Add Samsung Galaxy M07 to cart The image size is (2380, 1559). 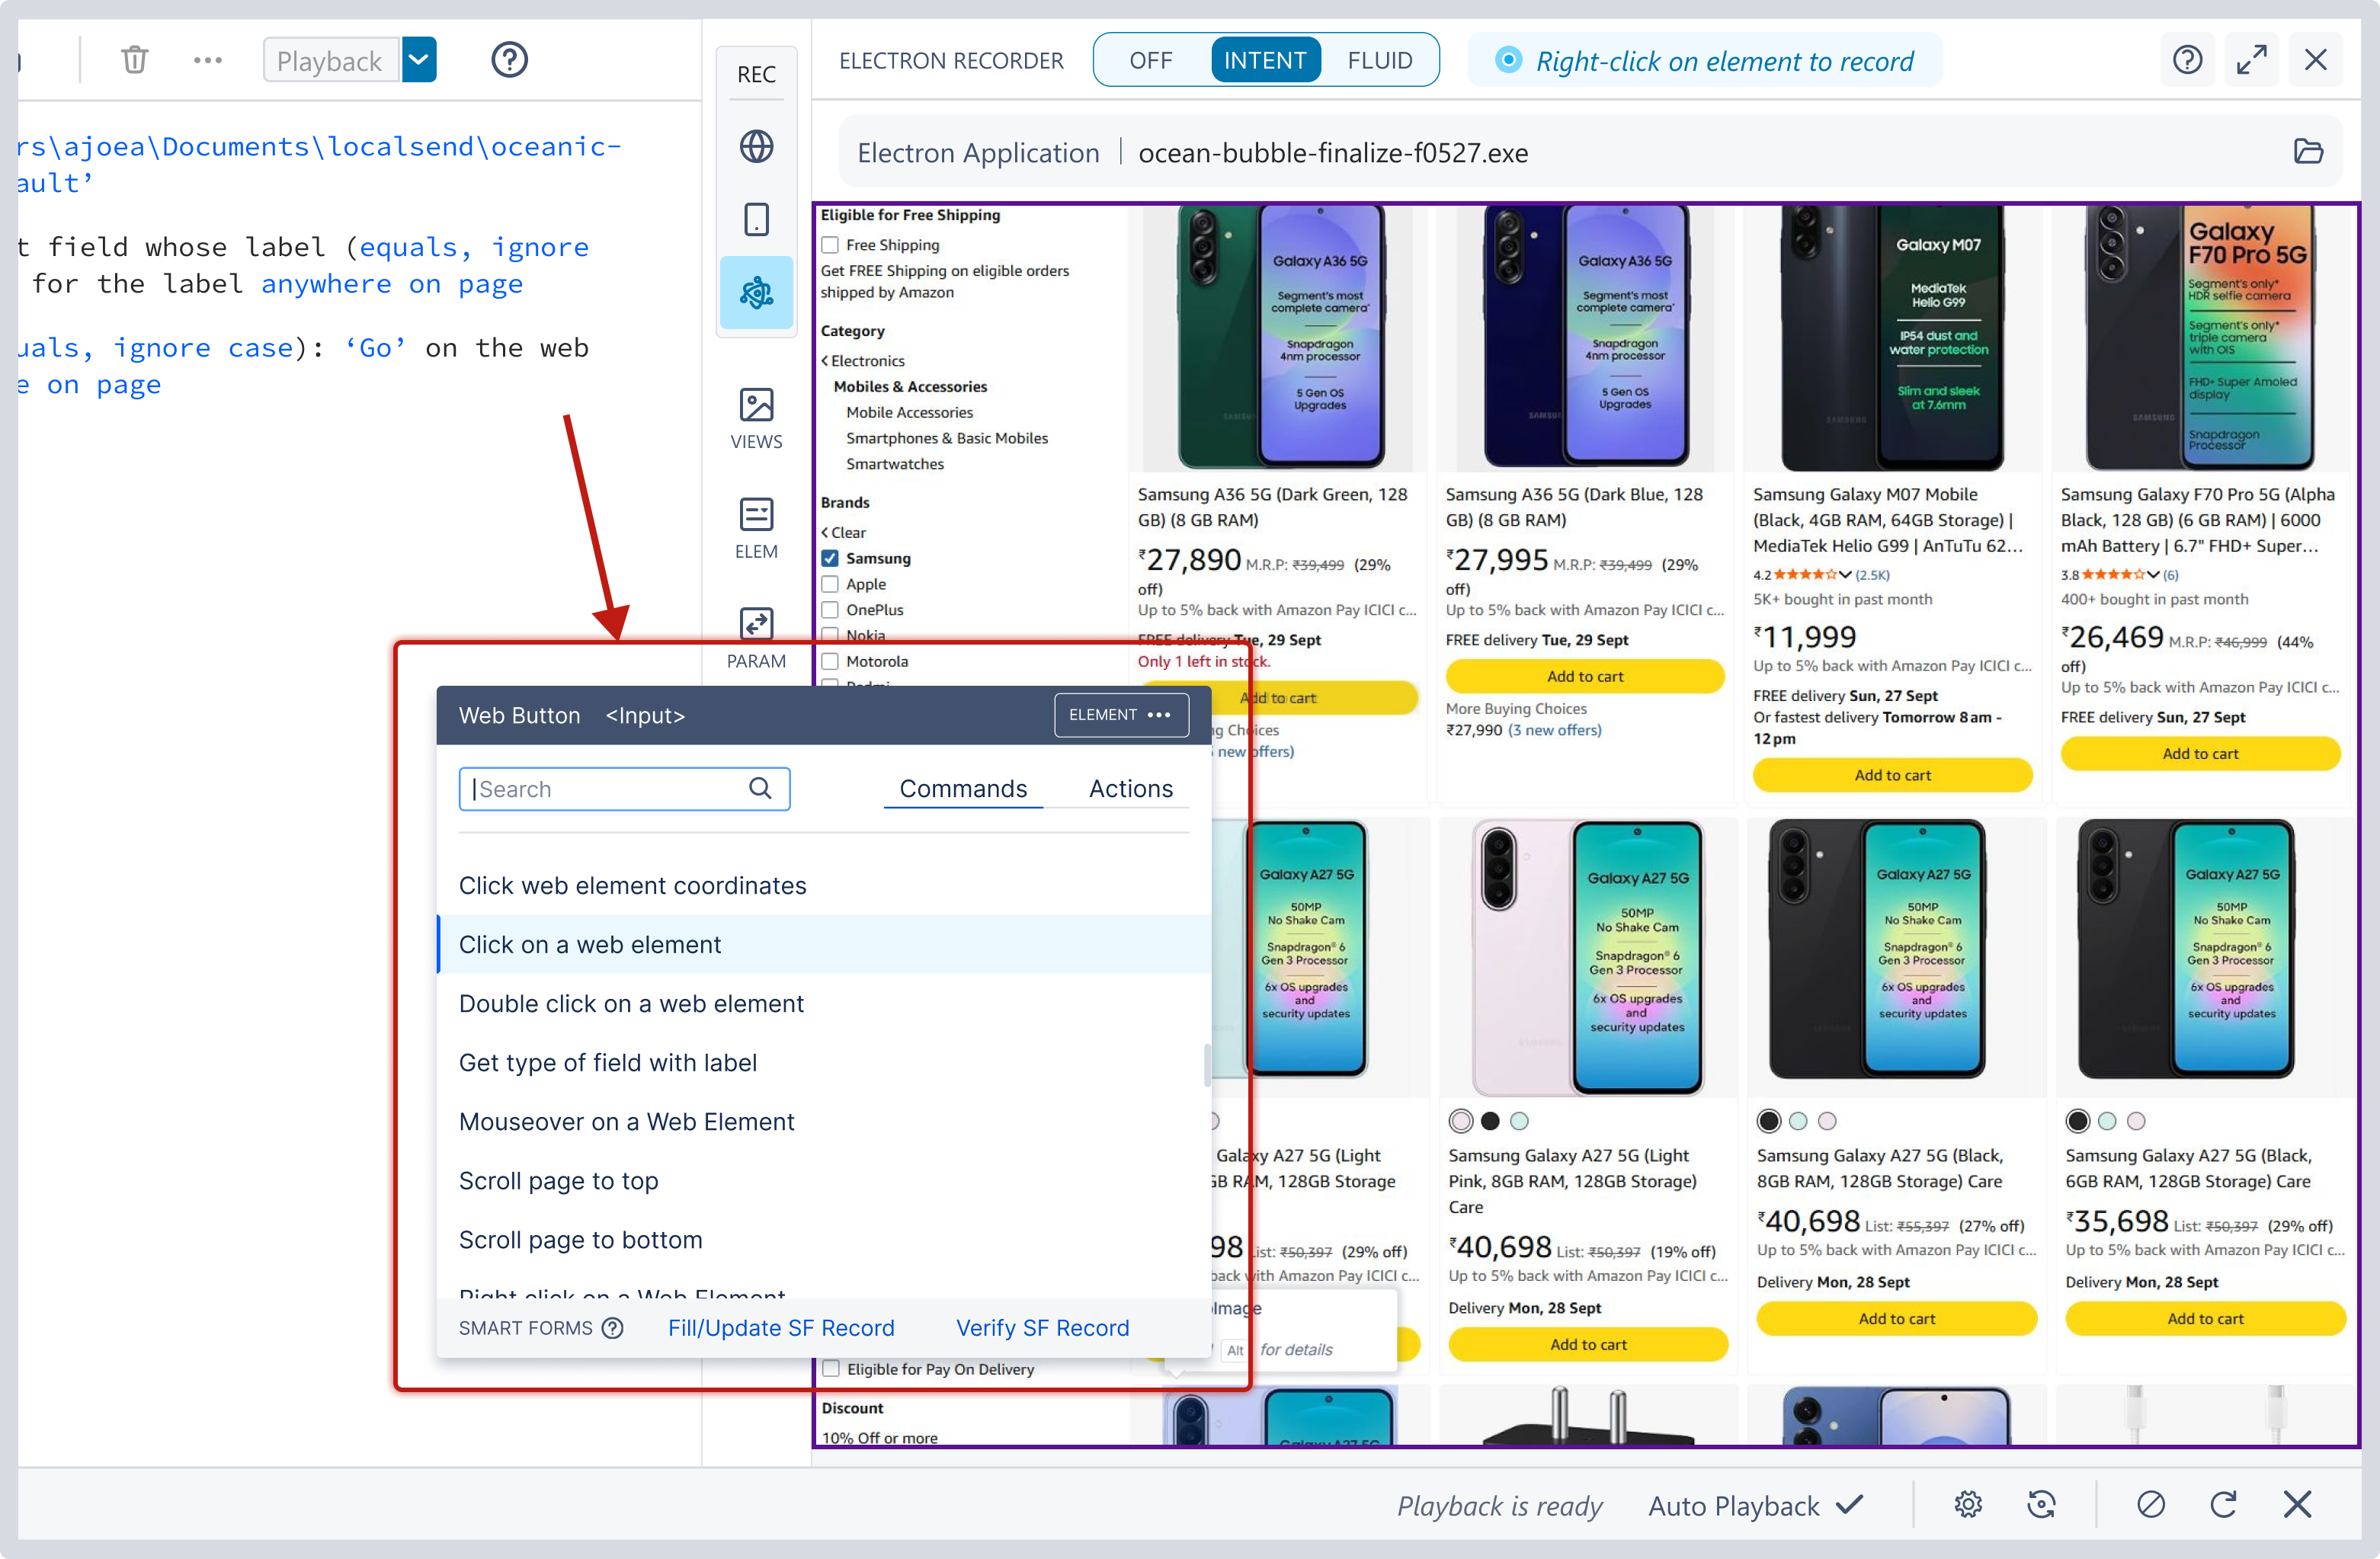tap(1892, 775)
